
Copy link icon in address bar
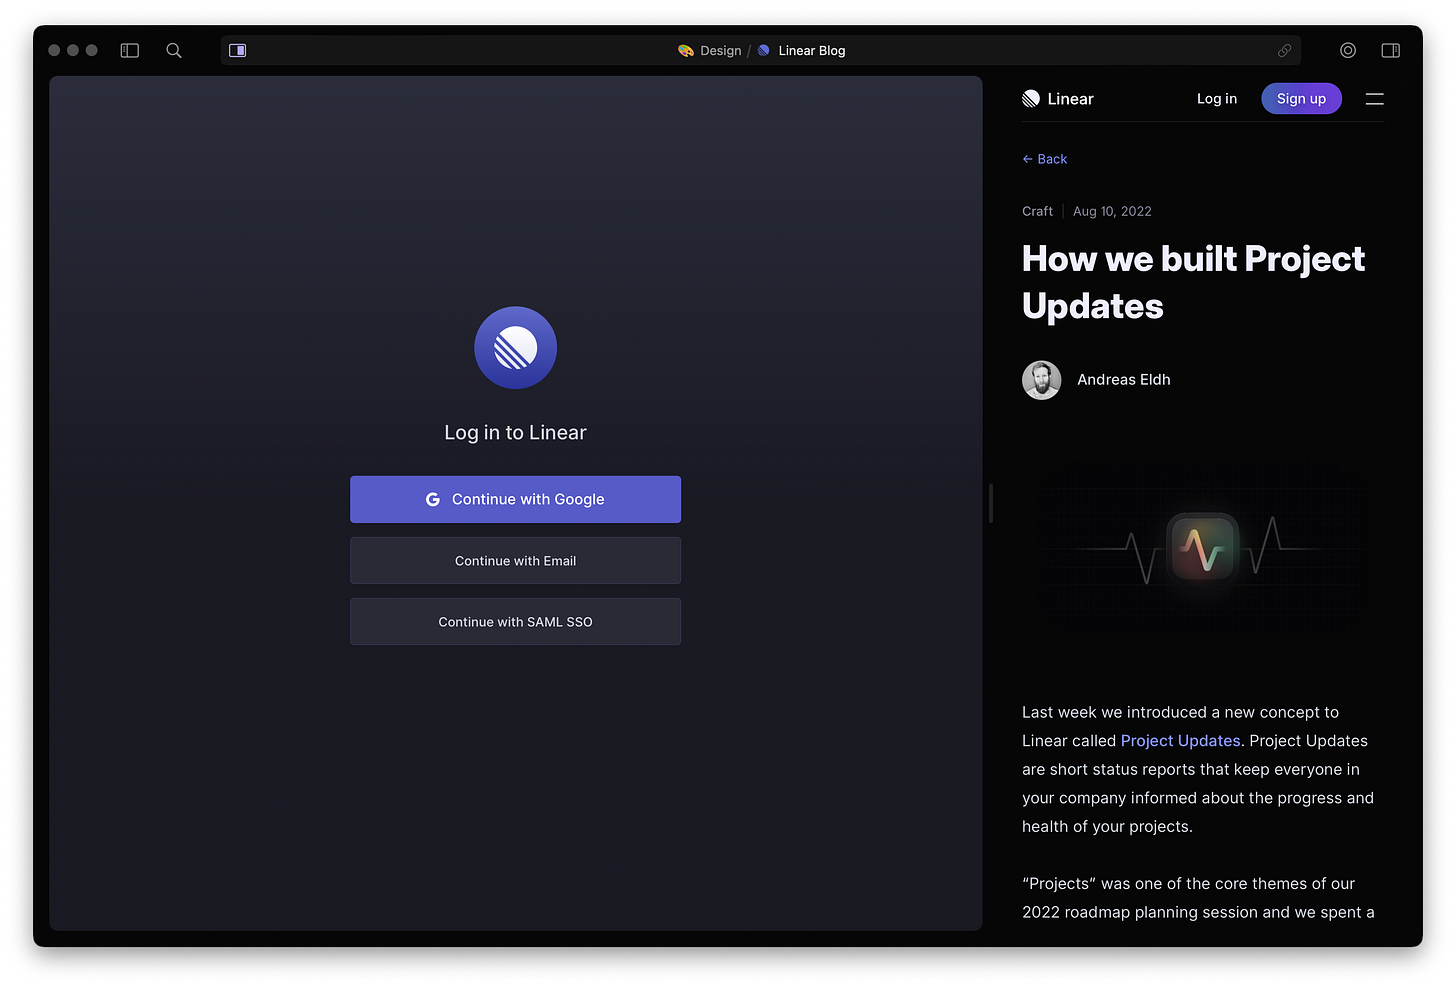tap(1284, 50)
